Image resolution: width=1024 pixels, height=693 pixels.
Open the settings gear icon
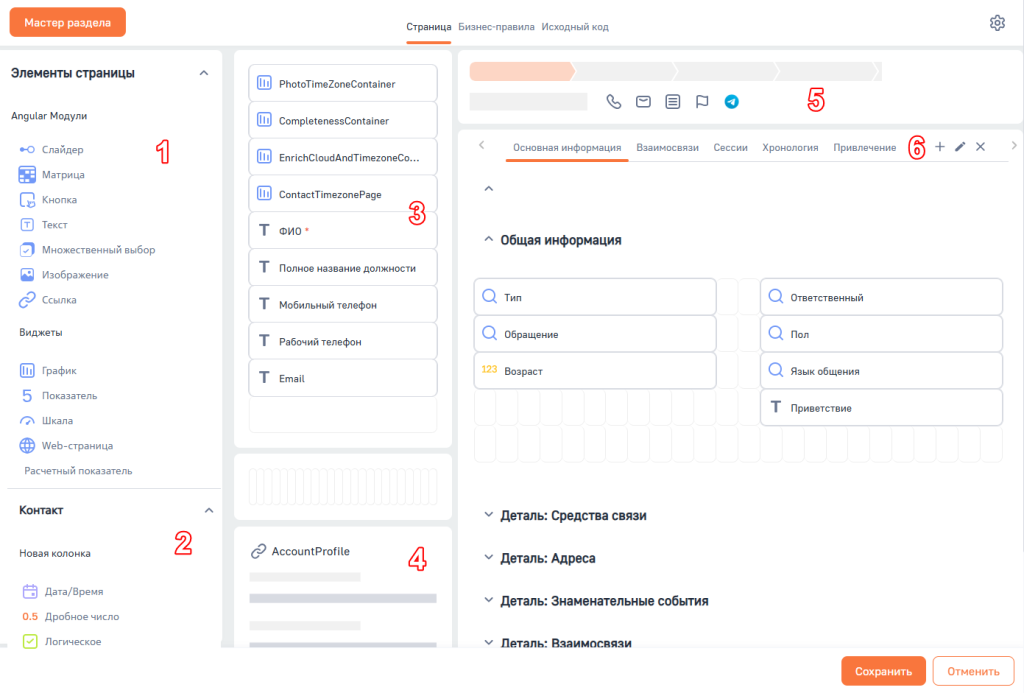996,23
